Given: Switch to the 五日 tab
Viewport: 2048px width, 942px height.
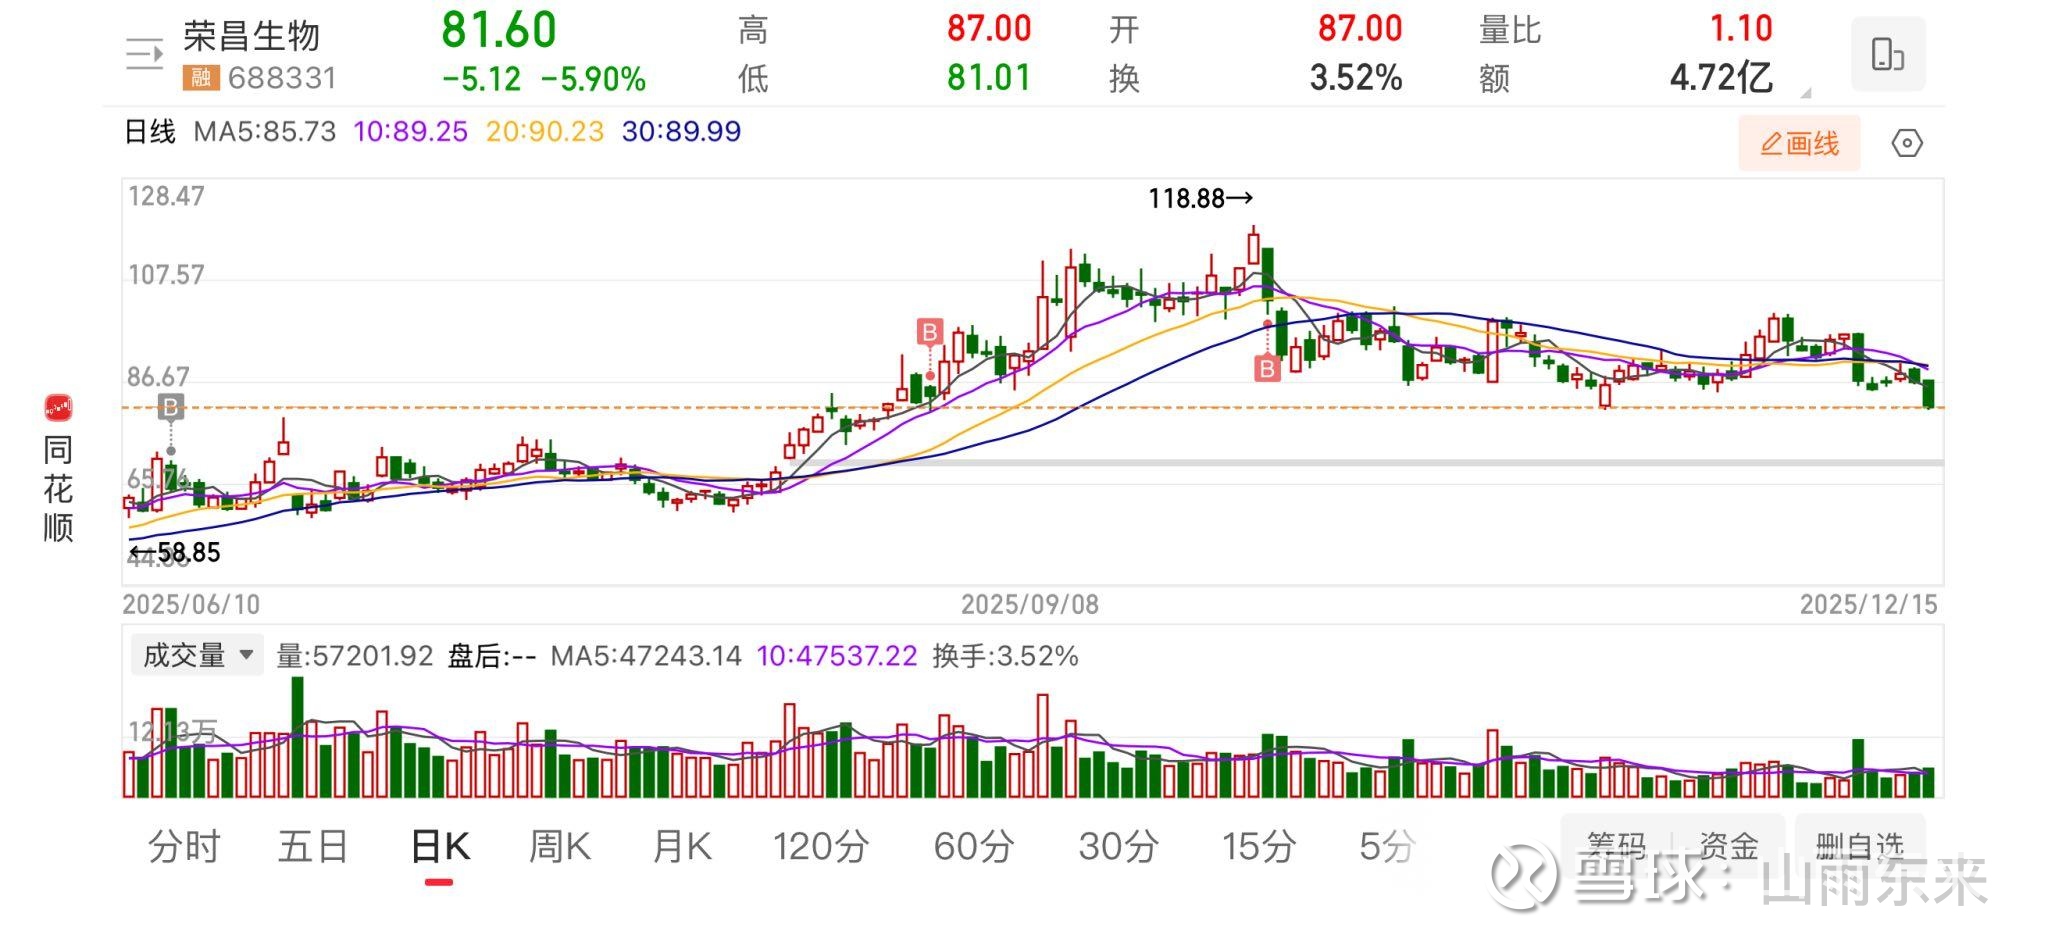Looking at the screenshot, I should [313, 848].
